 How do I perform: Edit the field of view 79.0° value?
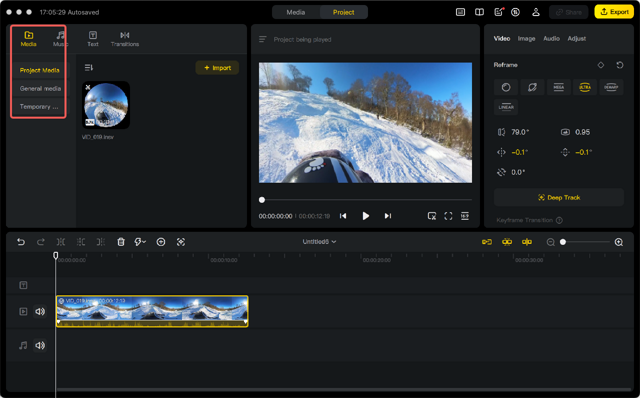tap(520, 132)
